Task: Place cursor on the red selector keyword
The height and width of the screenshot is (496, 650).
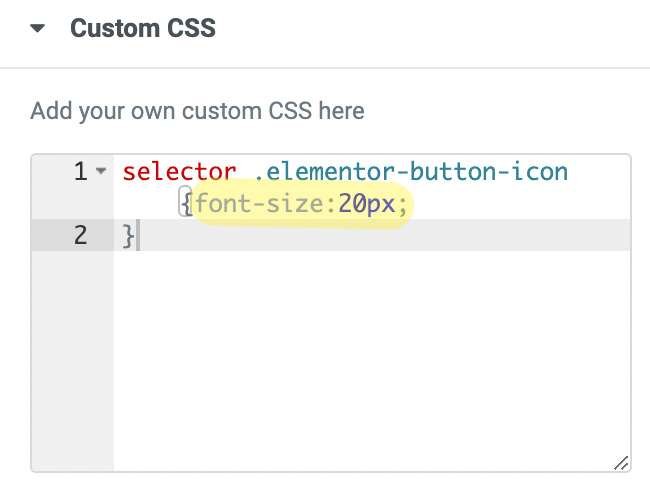Action: pyautogui.click(x=179, y=171)
